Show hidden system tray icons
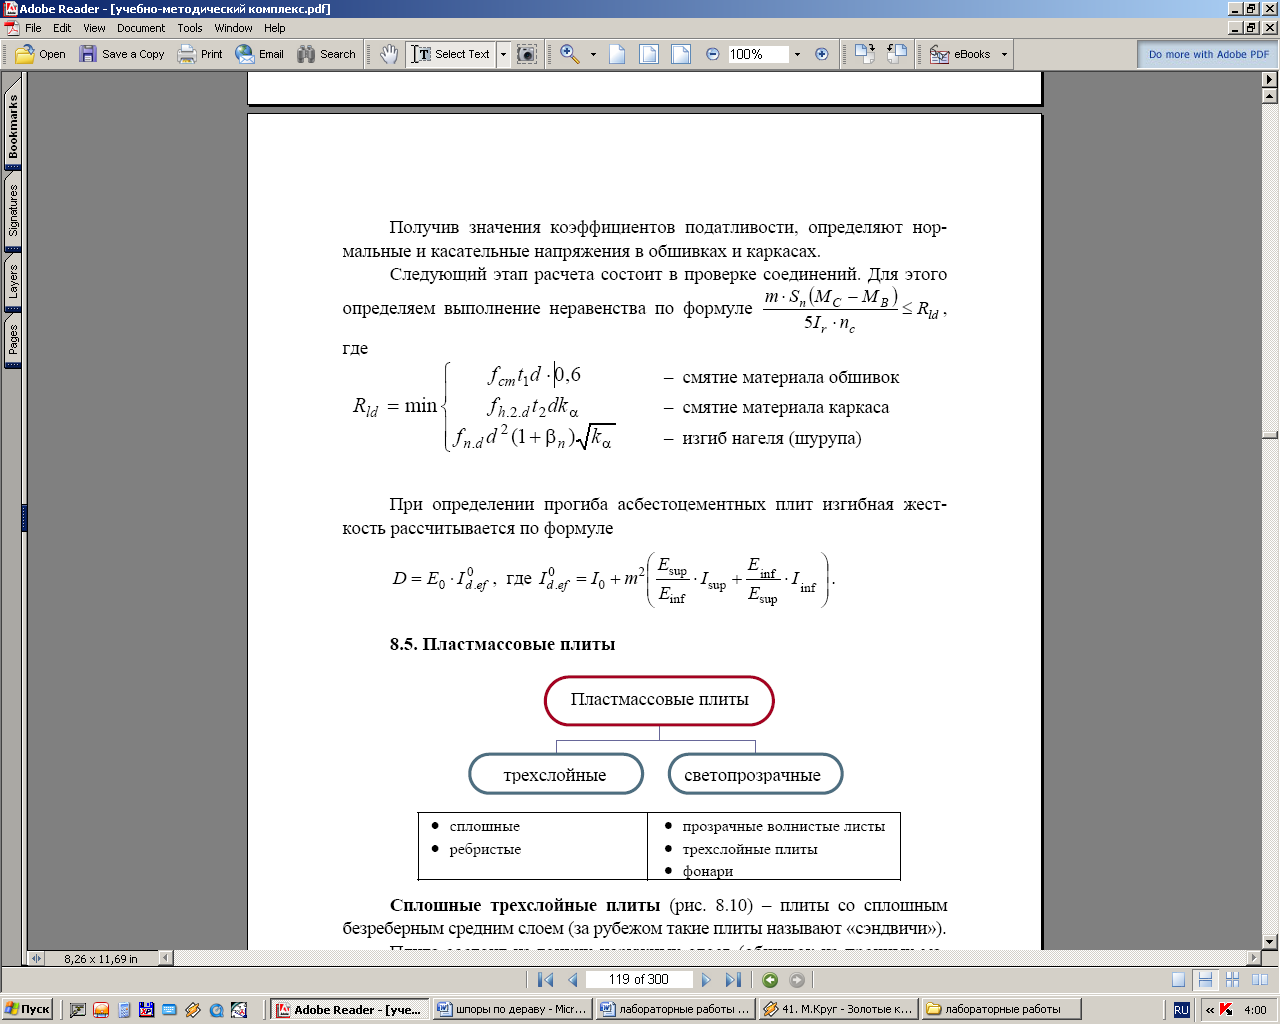Screen dimensions: 1280x1024 click(1210, 1009)
